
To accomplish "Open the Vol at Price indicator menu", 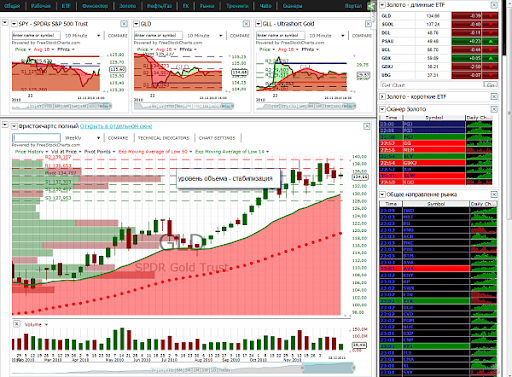I will click(x=66, y=152).
